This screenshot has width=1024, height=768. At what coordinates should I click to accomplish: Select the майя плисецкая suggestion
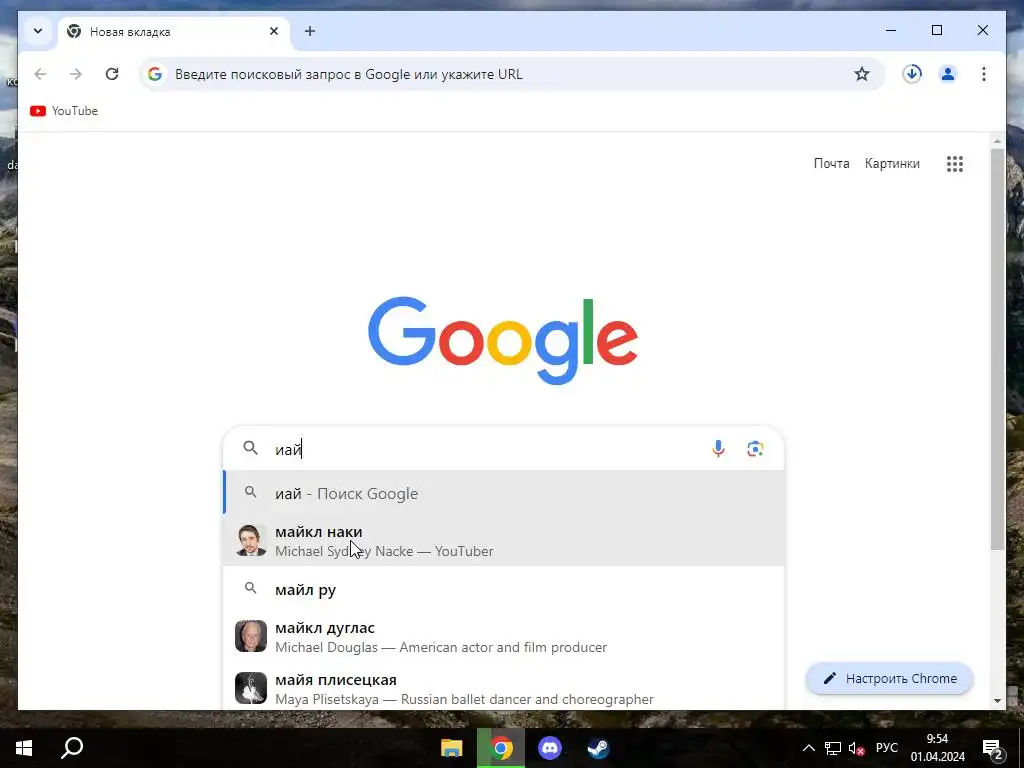(503, 688)
